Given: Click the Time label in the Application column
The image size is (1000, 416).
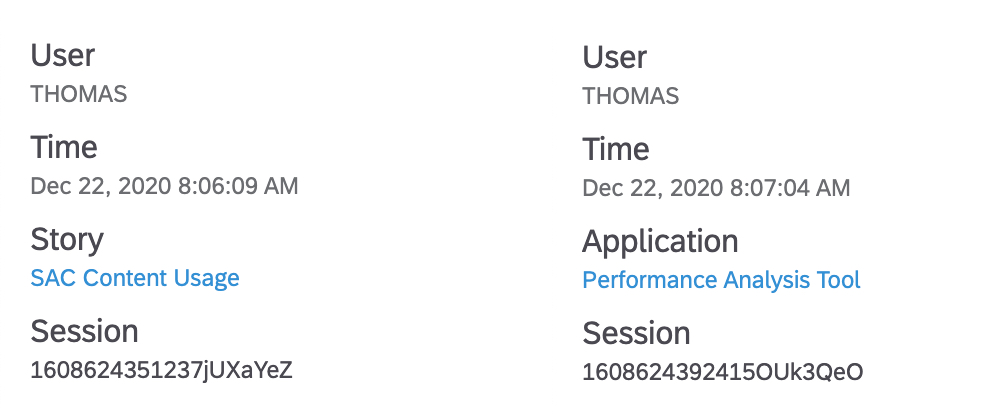Looking at the screenshot, I should (x=615, y=149).
